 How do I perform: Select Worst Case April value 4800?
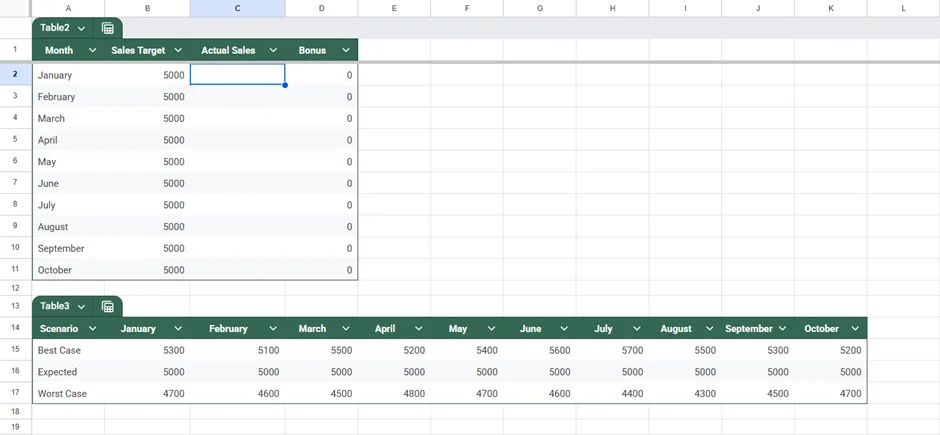(394, 393)
